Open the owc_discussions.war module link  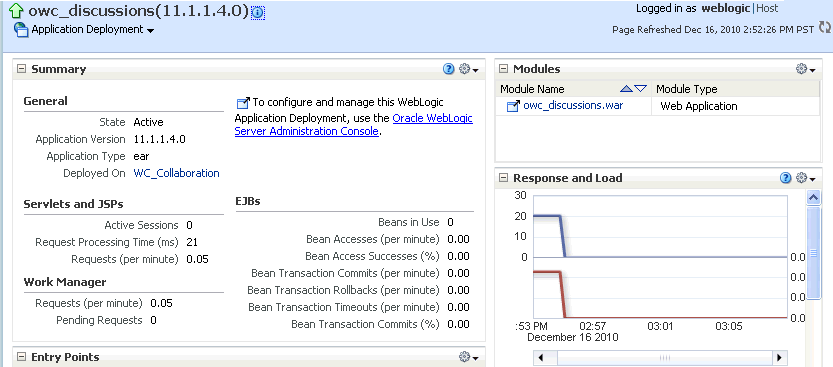pos(573,105)
